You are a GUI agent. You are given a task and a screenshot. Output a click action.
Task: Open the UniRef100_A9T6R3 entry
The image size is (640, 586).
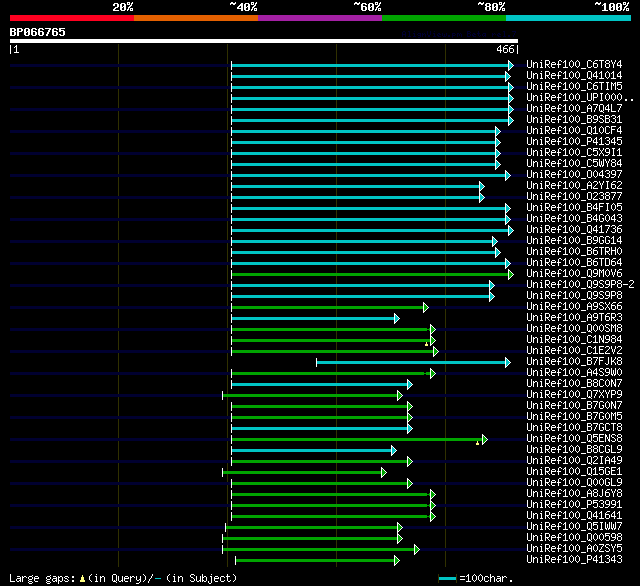pyautogui.click(x=574, y=318)
